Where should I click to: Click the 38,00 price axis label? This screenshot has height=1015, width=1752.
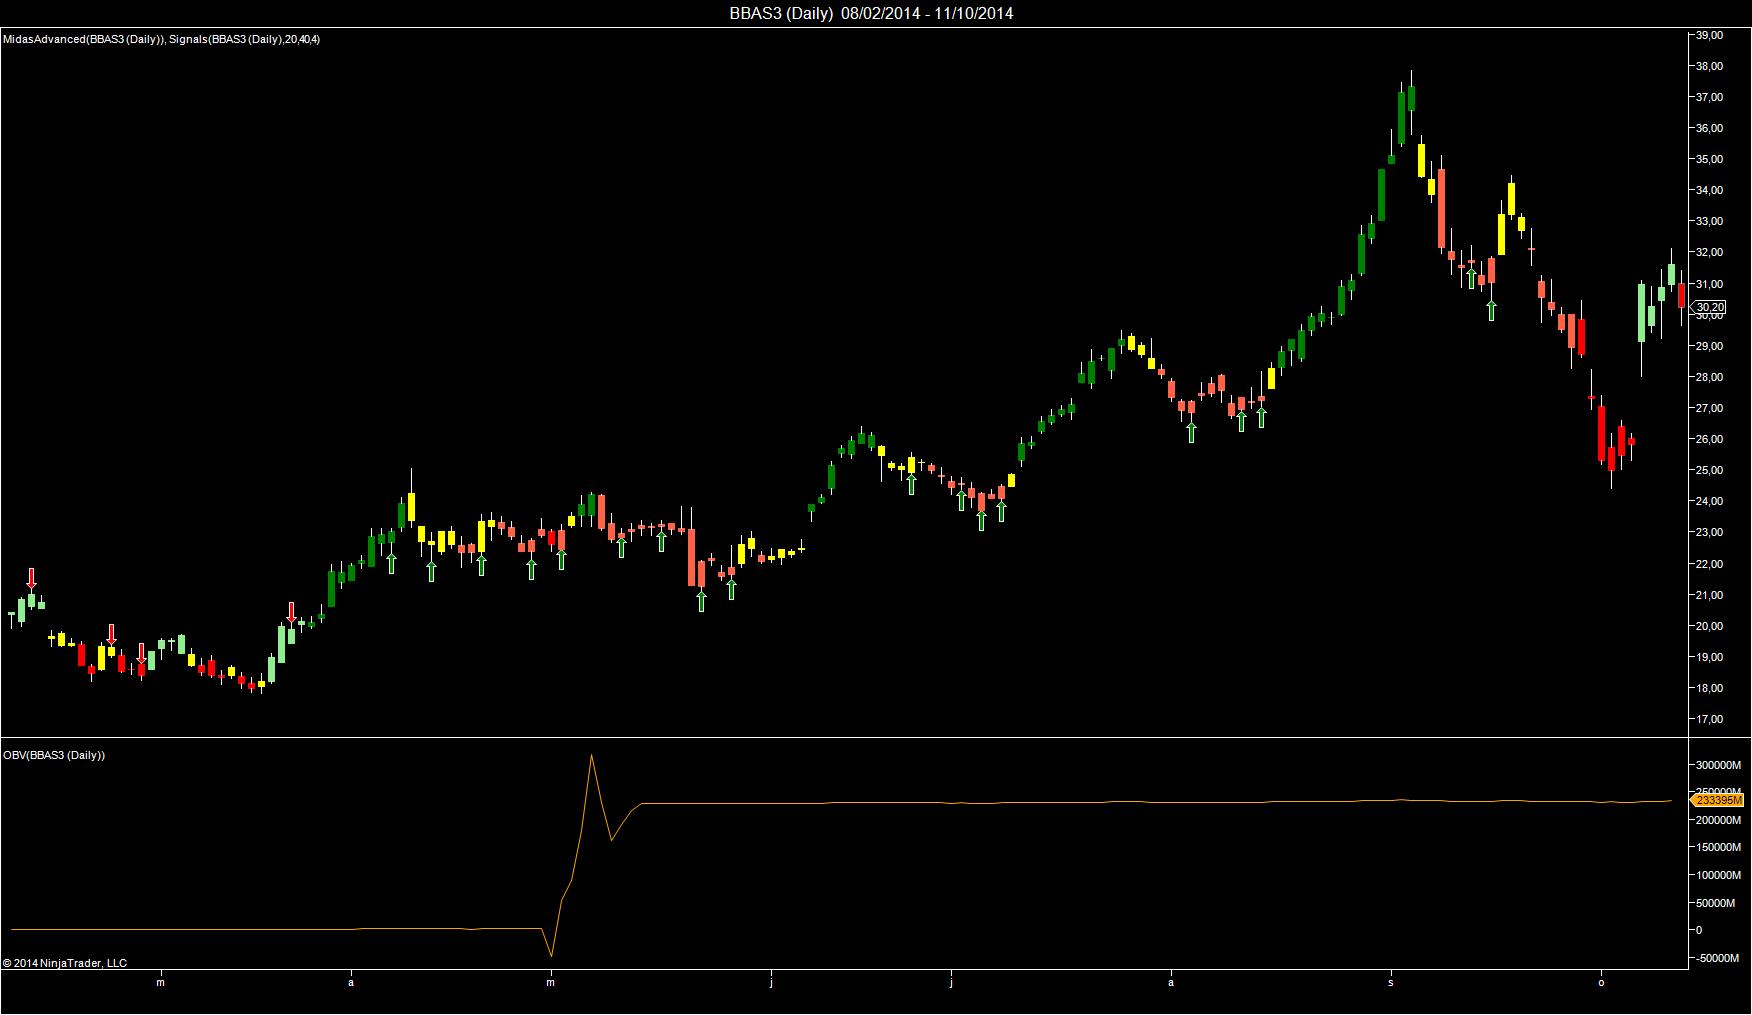point(1709,66)
